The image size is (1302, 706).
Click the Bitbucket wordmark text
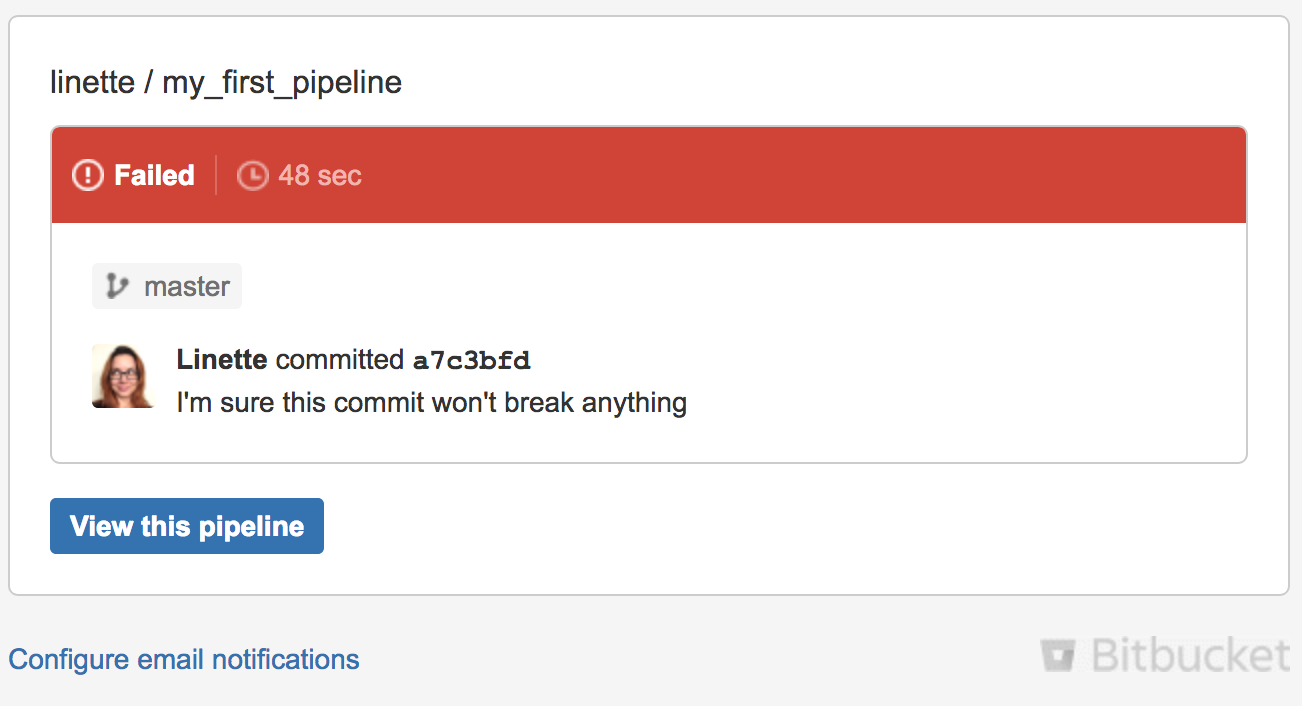(1191, 656)
